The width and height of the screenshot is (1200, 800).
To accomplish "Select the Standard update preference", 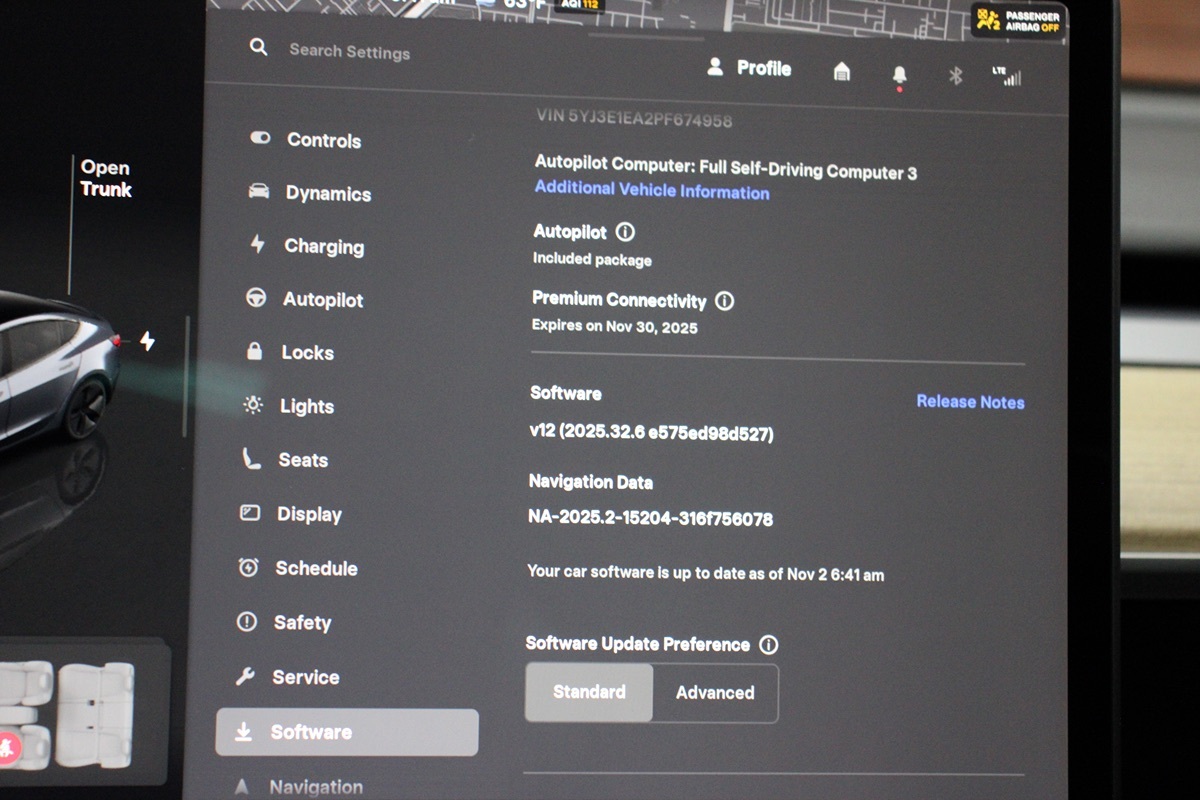I will (x=589, y=692).
